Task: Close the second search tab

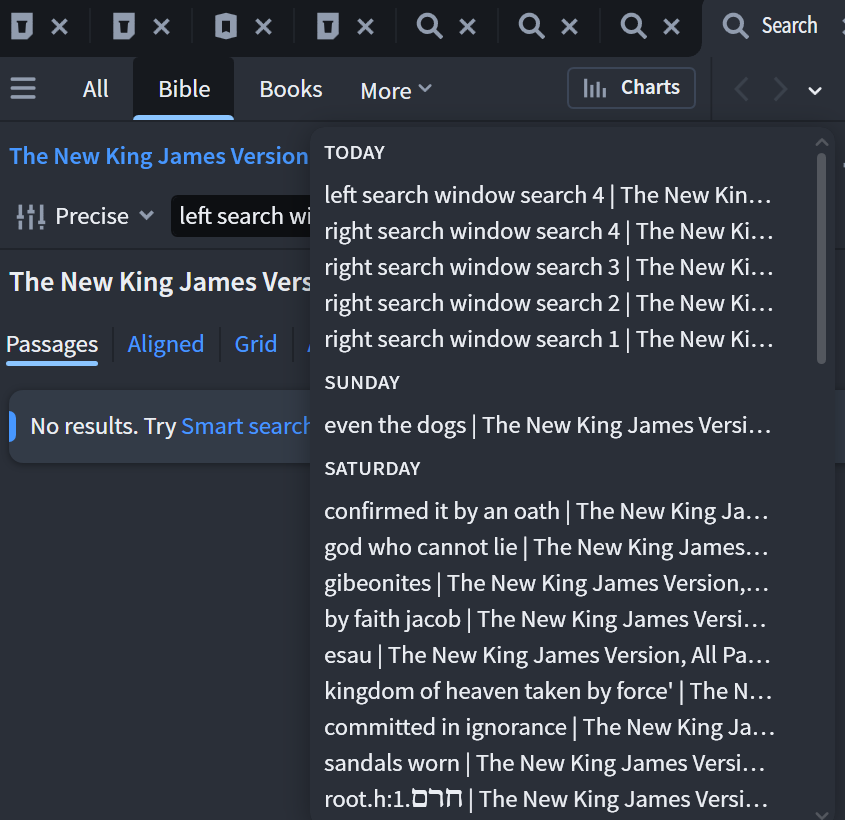Action: [x=569, y=26]
